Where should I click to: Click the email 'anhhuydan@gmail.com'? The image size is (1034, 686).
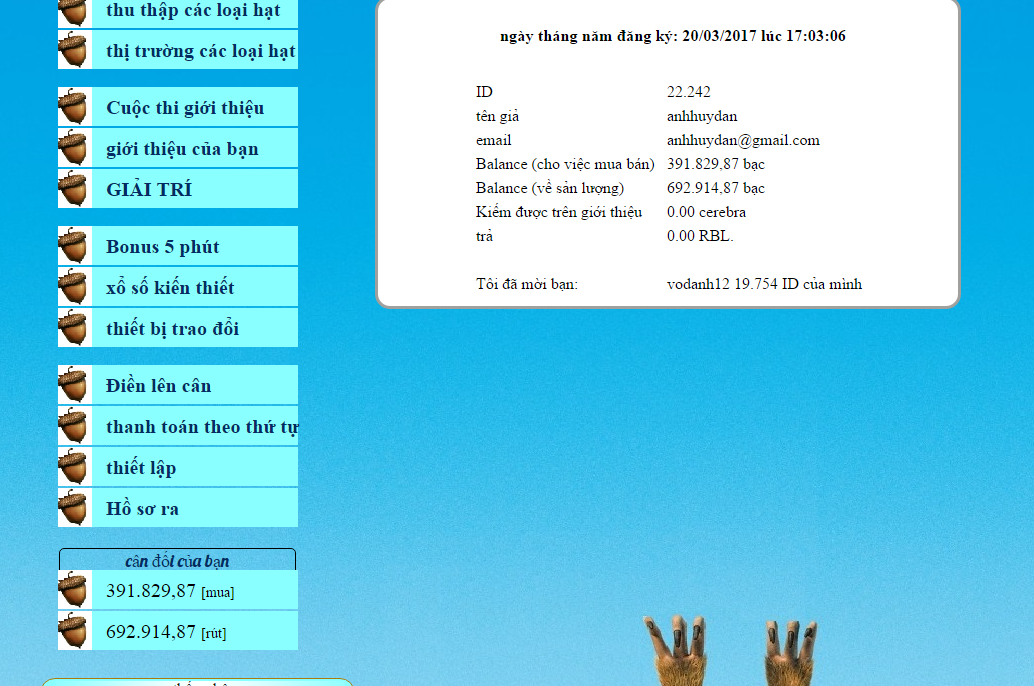coord(743,140)
